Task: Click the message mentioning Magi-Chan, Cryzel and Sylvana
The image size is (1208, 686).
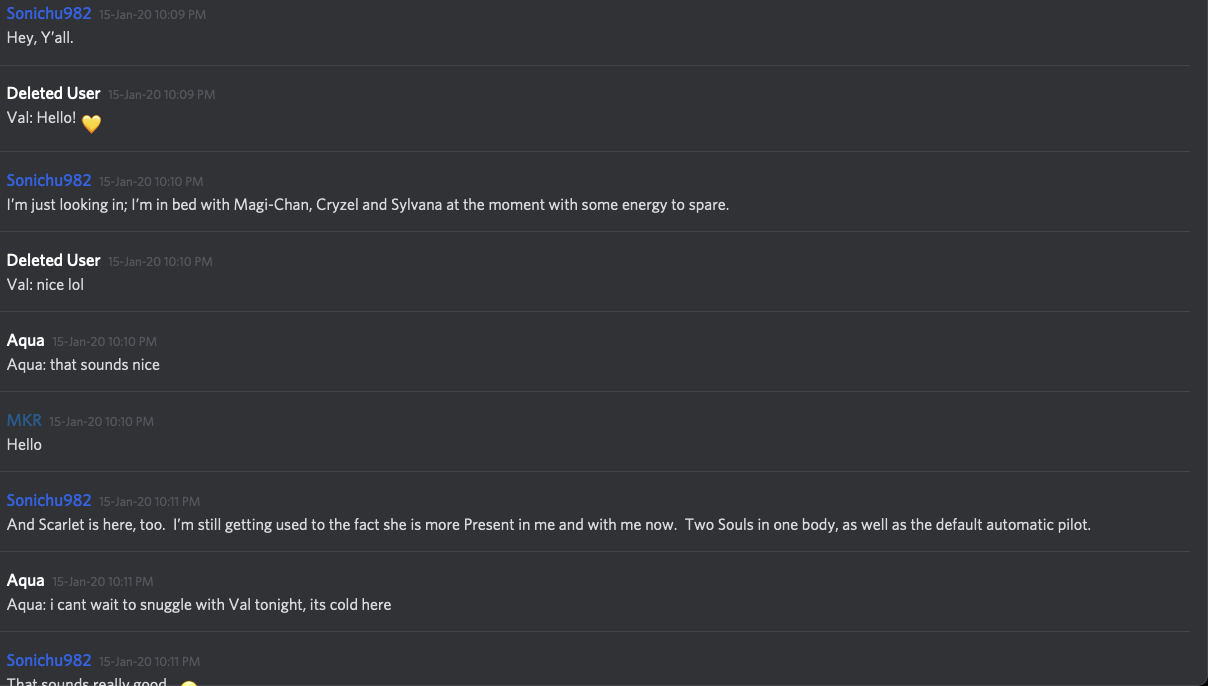Action: (x=368, y=205)
